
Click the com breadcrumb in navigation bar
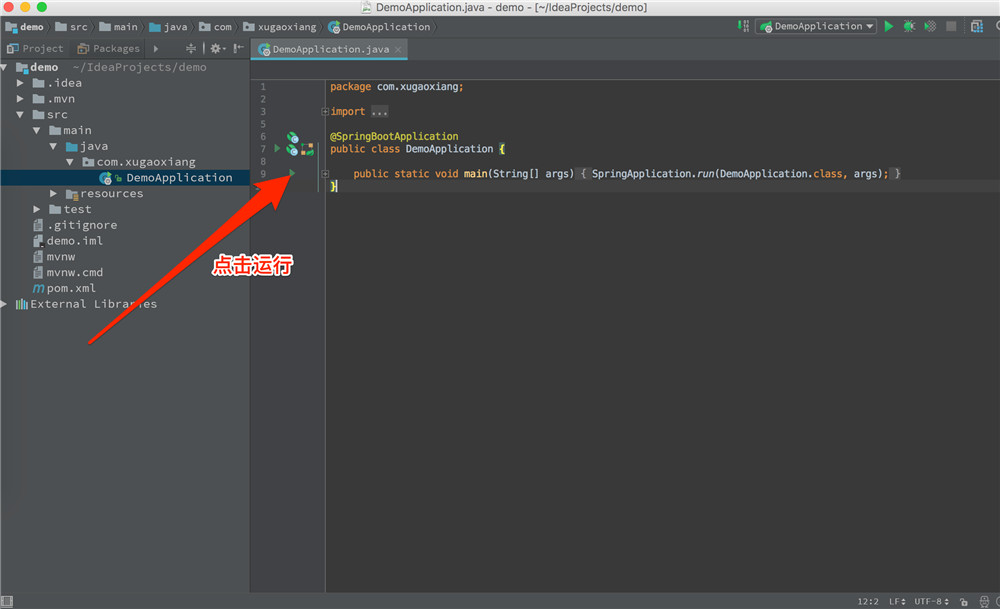[x=216, y=27]
